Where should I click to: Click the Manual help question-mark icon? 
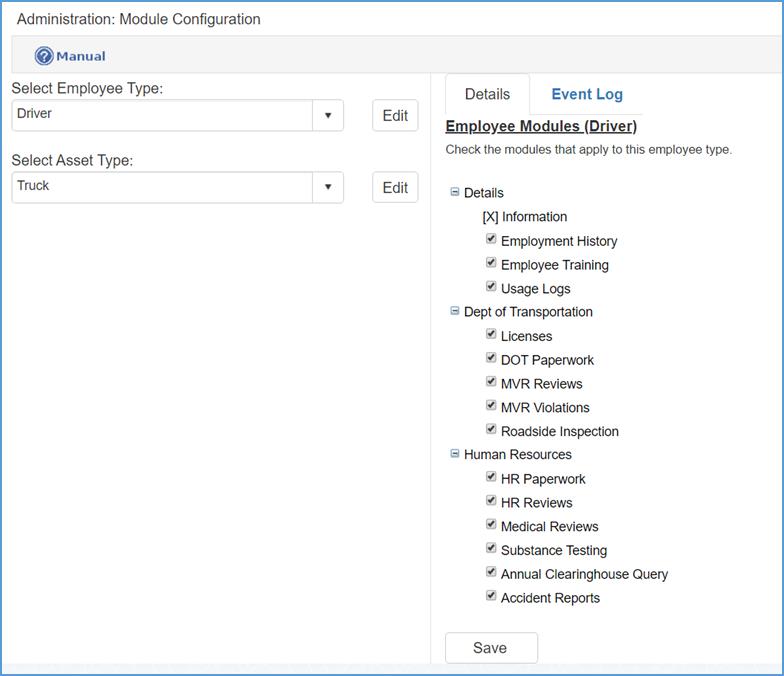coord(44,56)
